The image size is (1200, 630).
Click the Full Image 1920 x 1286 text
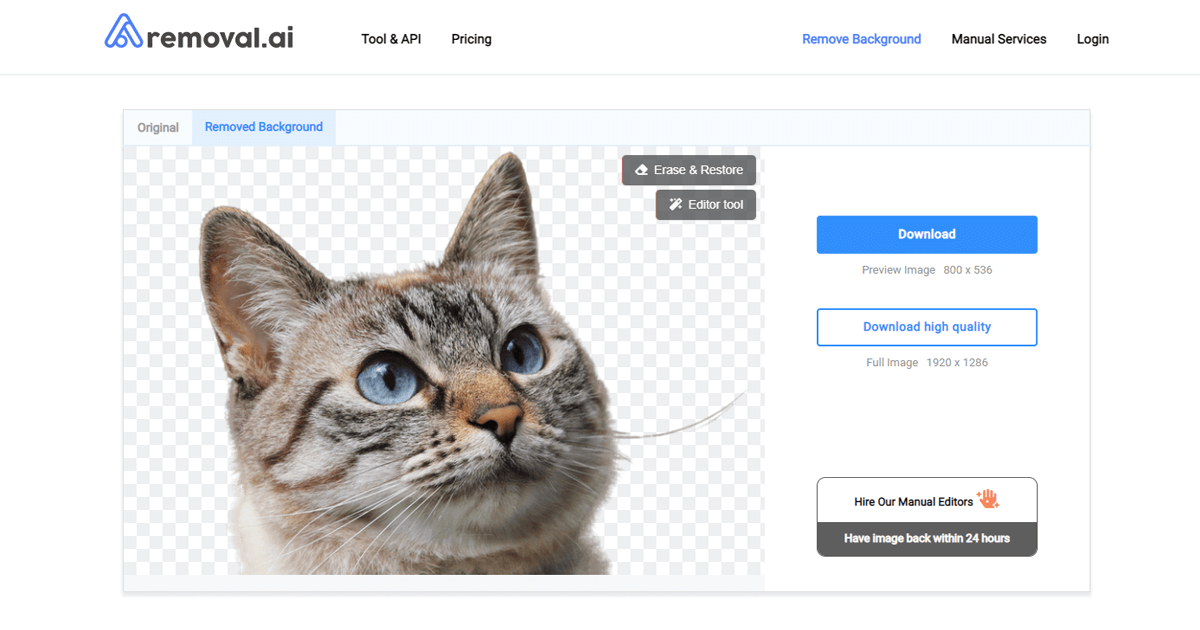[x=927, y=363]
